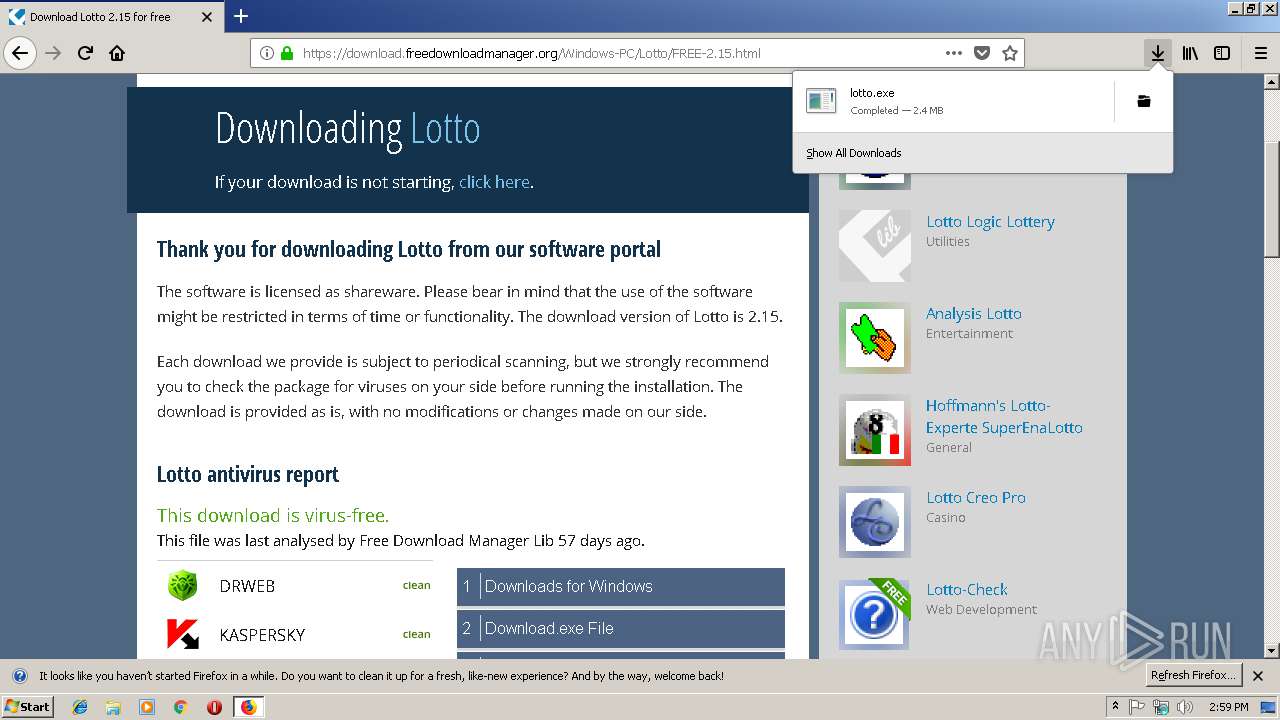Viewport: 1280px width, 720px height.
Task: Click the forward navigation arrow
Action: 53,53
